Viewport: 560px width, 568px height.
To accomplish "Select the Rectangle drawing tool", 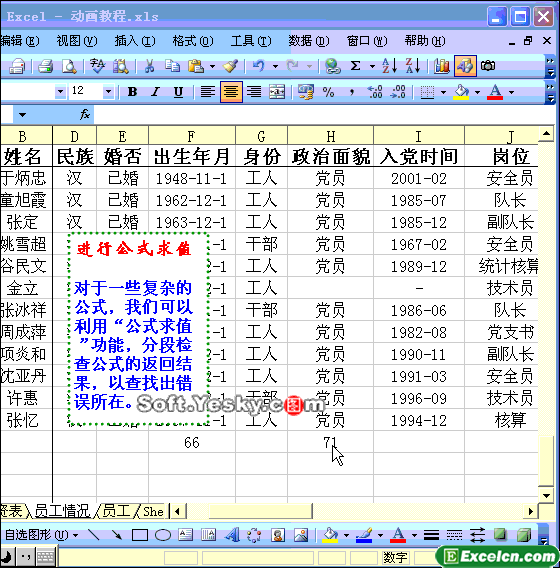I will tap(140, 535).
